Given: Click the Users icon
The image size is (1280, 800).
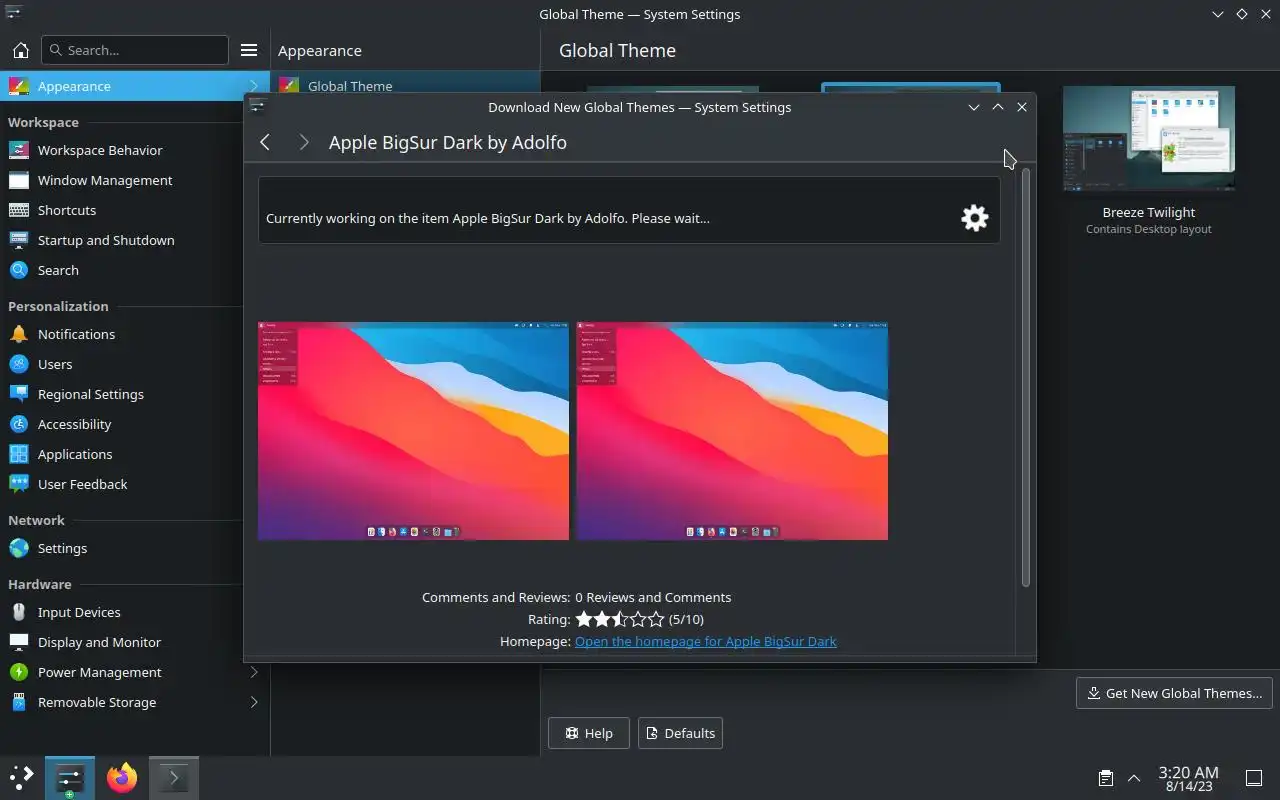Looking at the screenshot, I should pos(19,364).
